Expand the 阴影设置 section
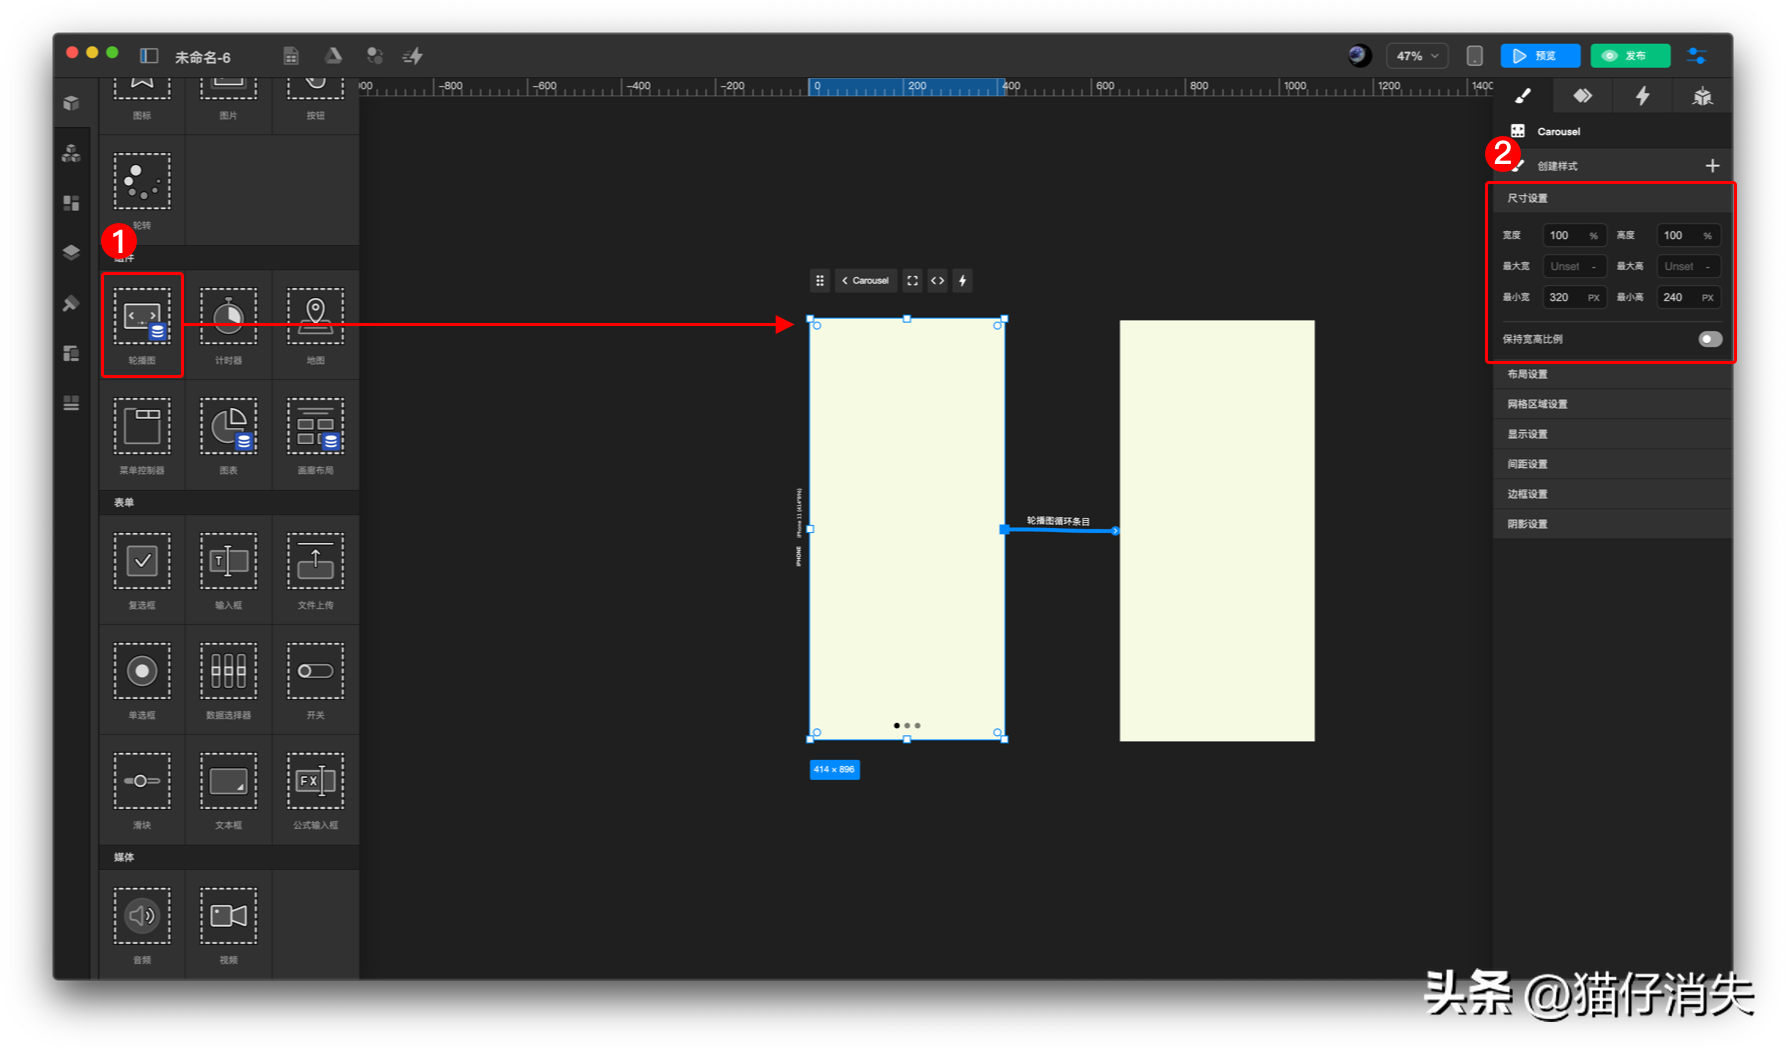Image resolution: width=1786 pixels, height=1049 pixels. (x=1612, y=524)
